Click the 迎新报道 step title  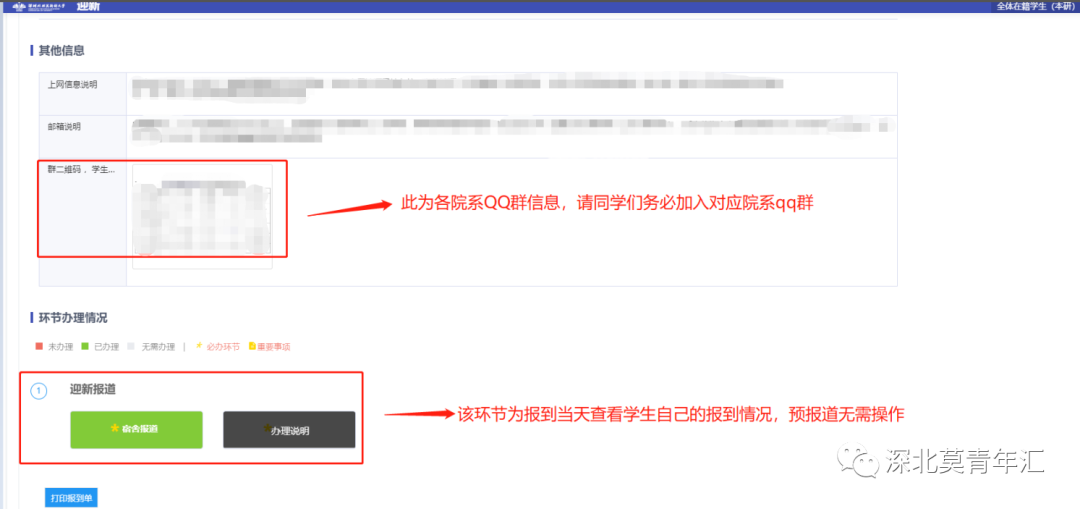click(x=93, y=389)
